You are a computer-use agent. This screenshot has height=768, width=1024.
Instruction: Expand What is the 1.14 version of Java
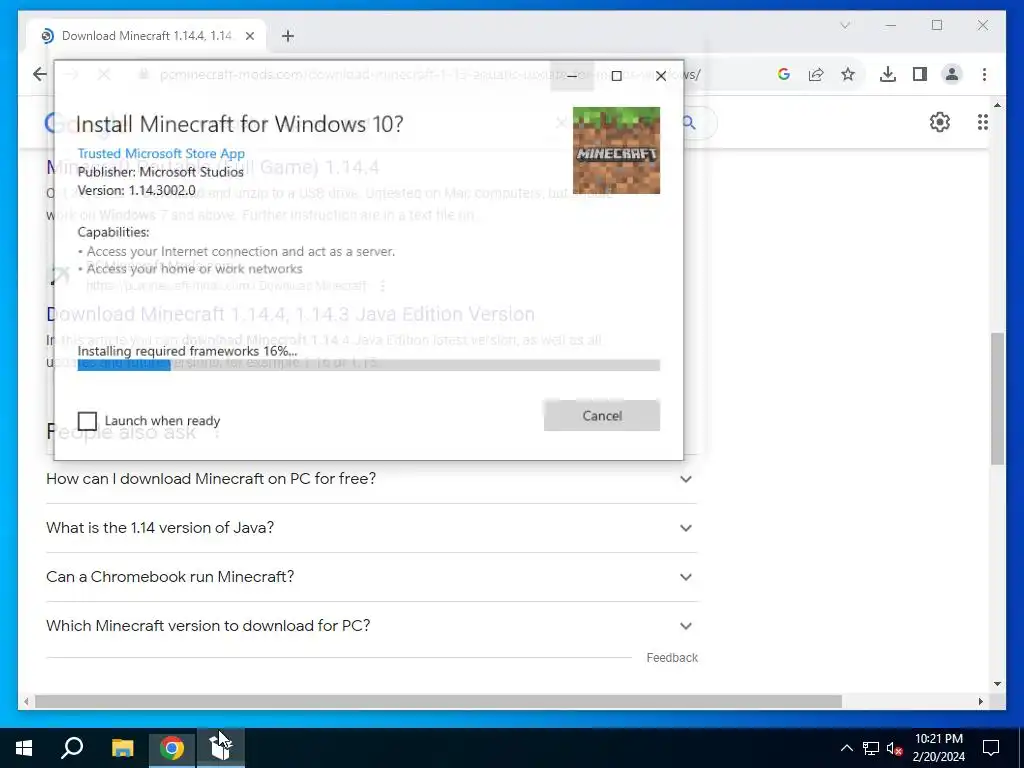click(x=371, y=528)
